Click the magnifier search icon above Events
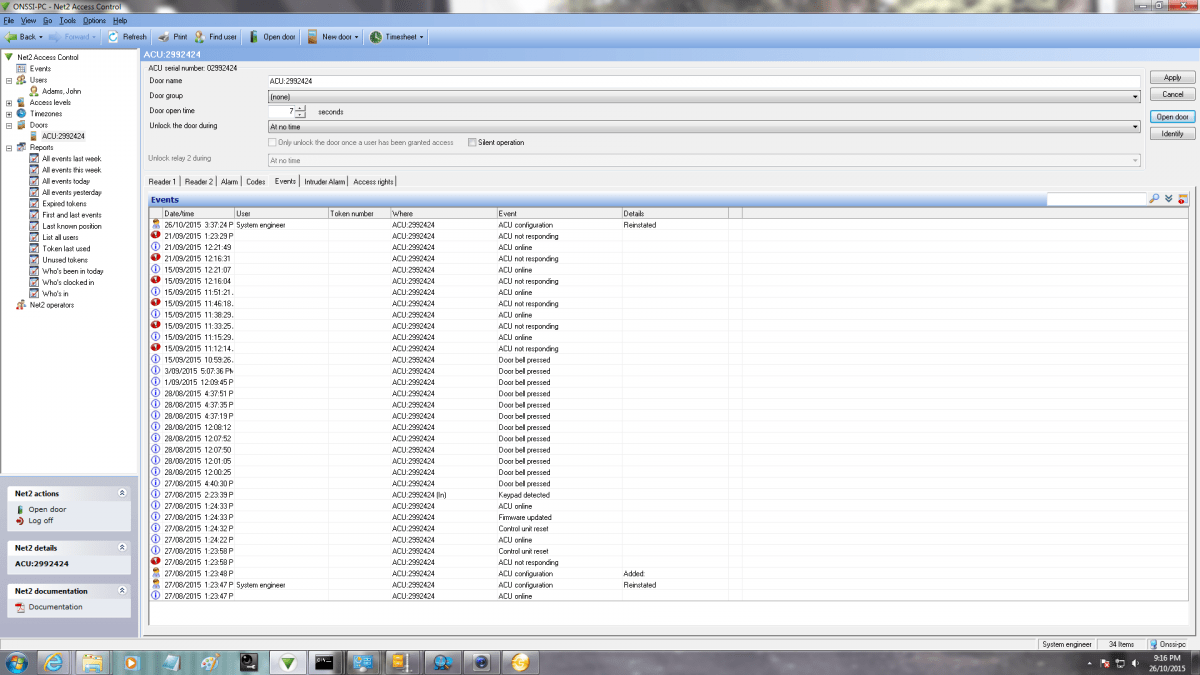1200x675 pixels. click(1154, 200)
